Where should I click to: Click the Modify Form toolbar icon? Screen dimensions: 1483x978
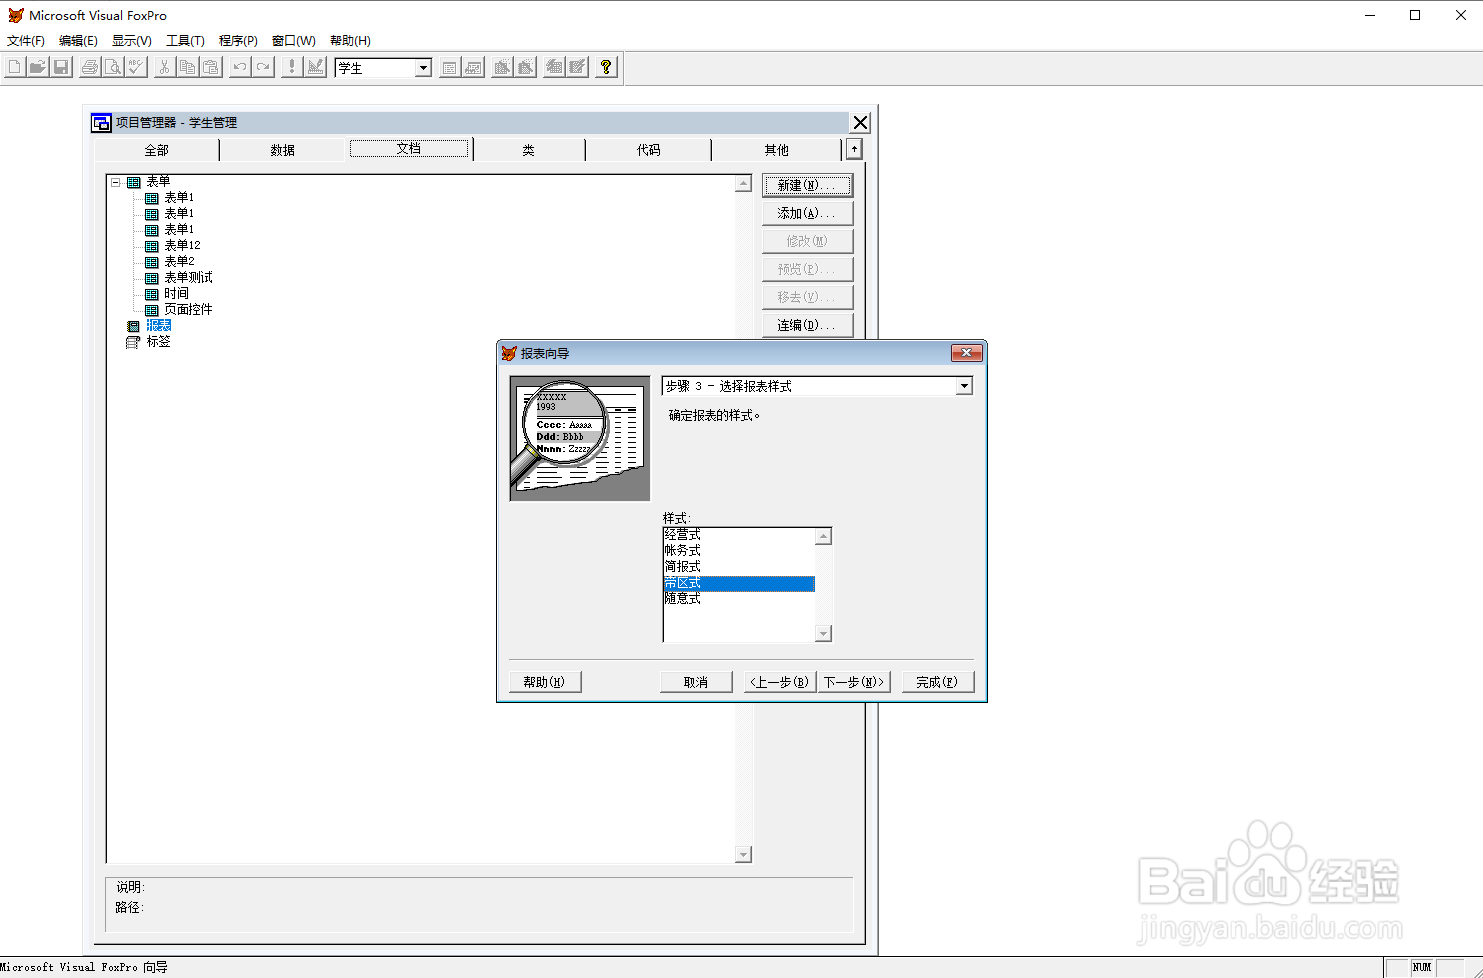pyautogui.click(x=316, y=67)
